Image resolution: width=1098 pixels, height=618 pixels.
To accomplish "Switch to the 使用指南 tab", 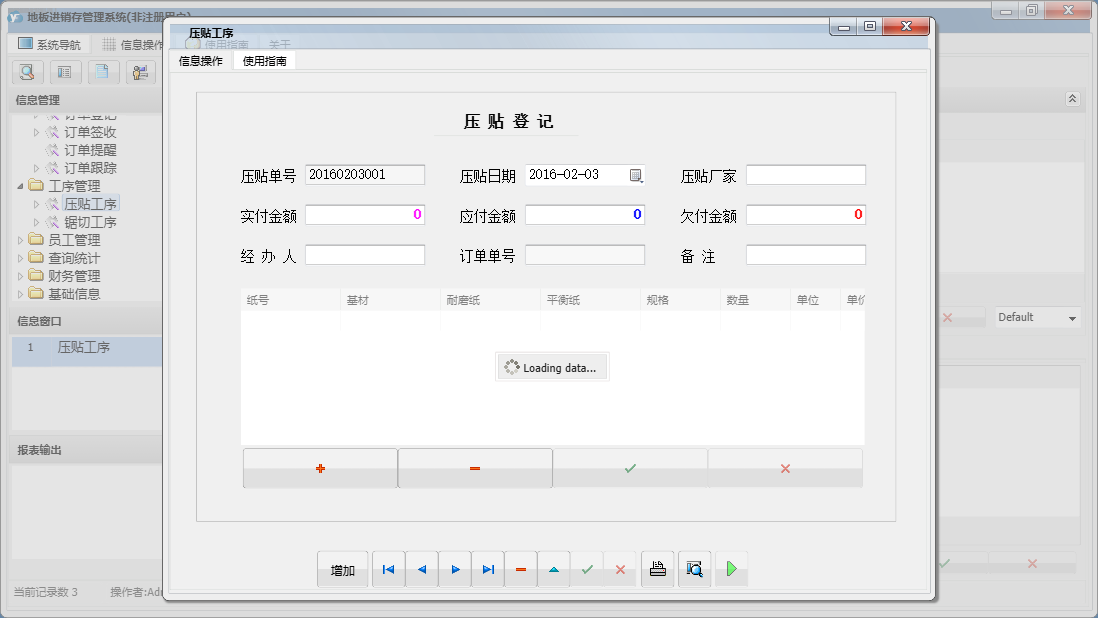I will (266, 59).
